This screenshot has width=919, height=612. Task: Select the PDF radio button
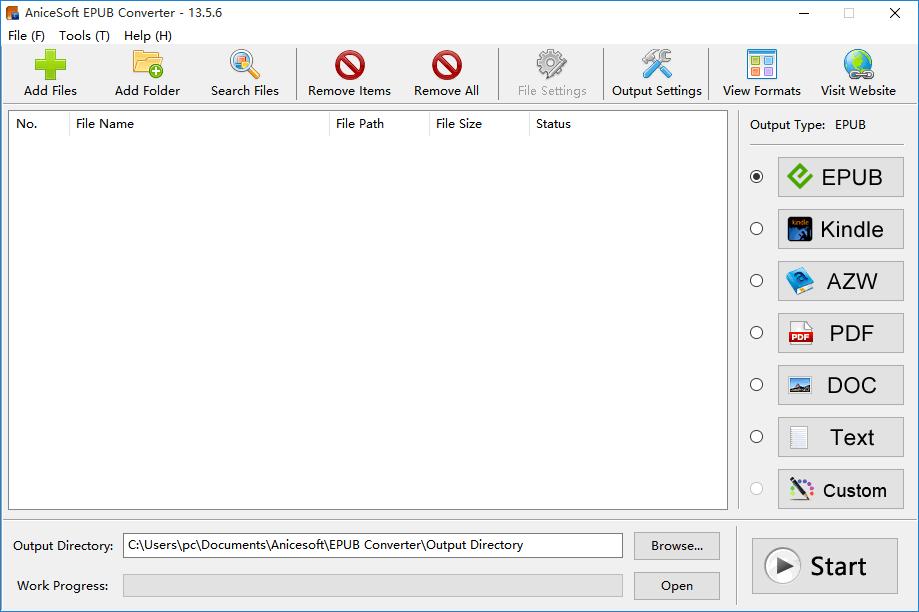pyautogui.click(x=757, y=332)
